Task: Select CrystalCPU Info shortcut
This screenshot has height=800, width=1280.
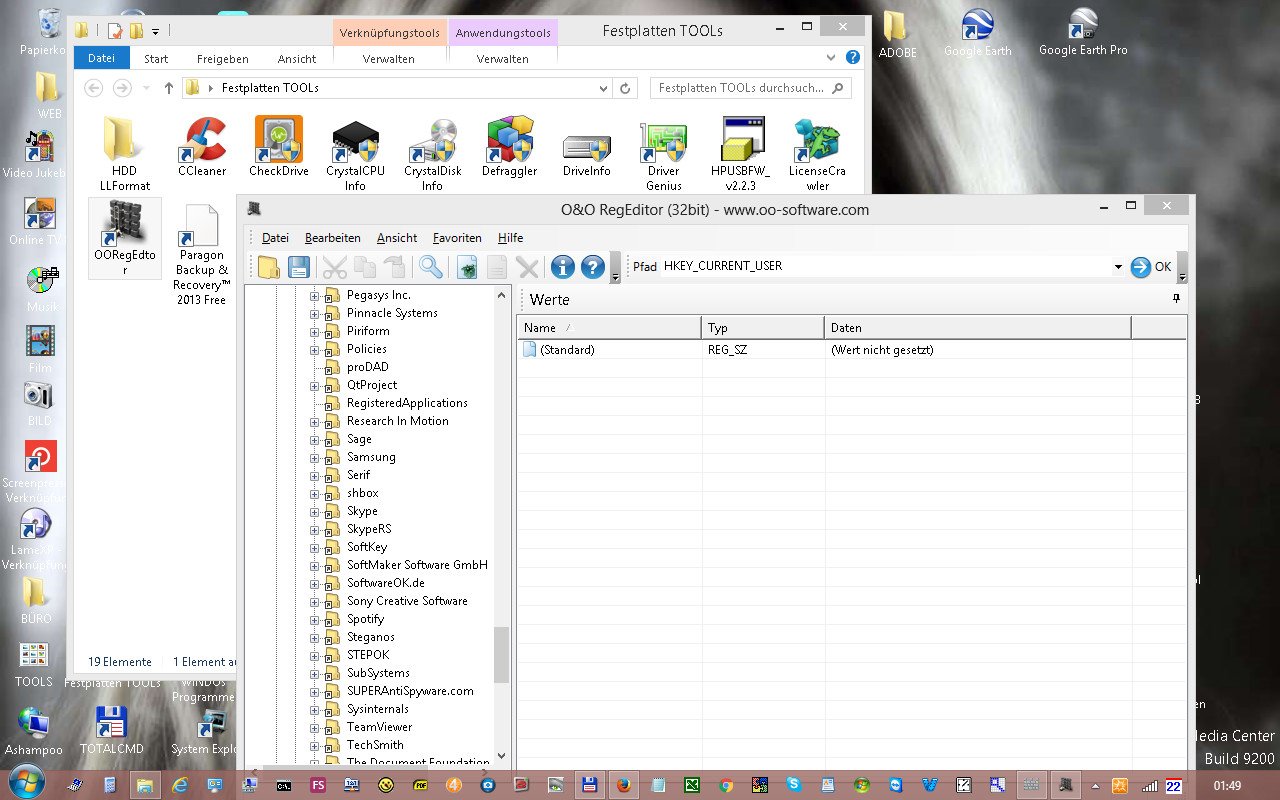Action: point(355,154)
